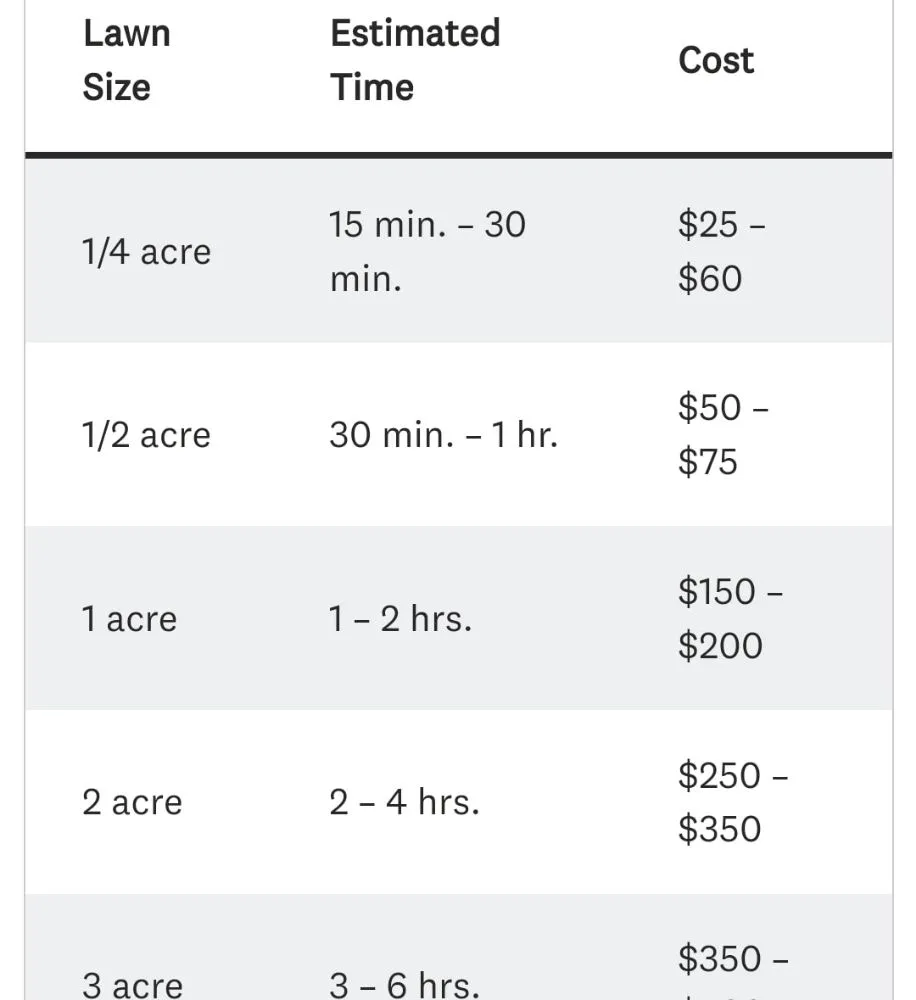Click the 2 acre lawn size cell

click(132, 802)
